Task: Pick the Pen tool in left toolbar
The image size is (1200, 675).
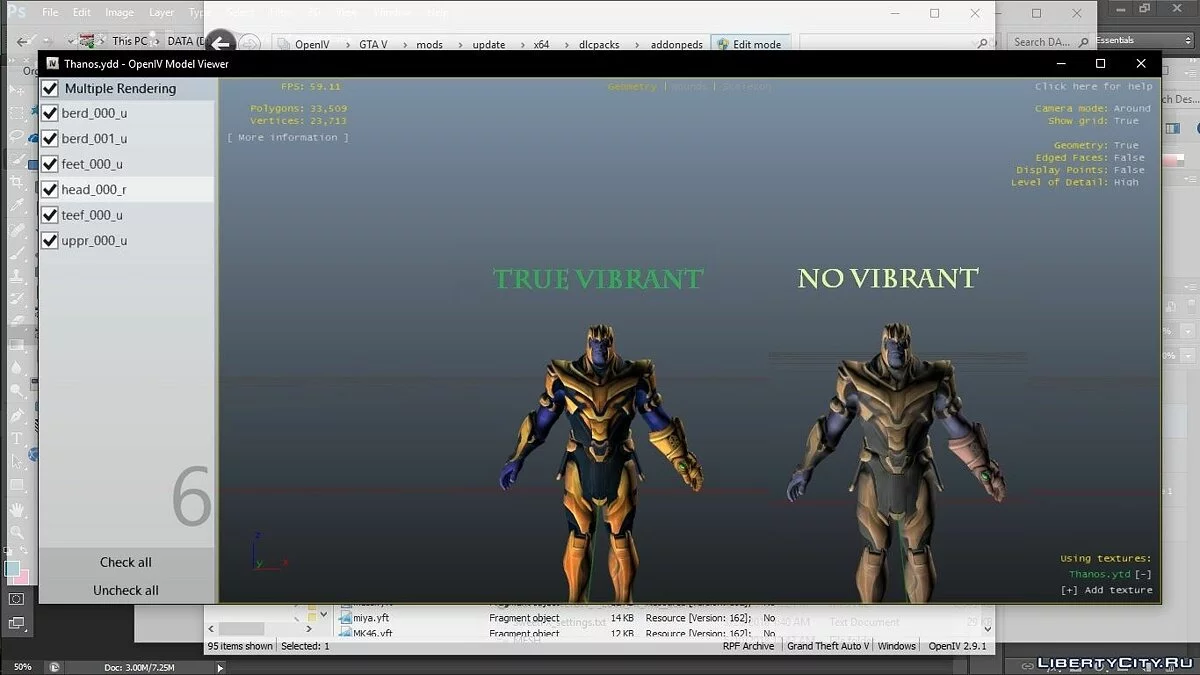Action: pos(17,415)
